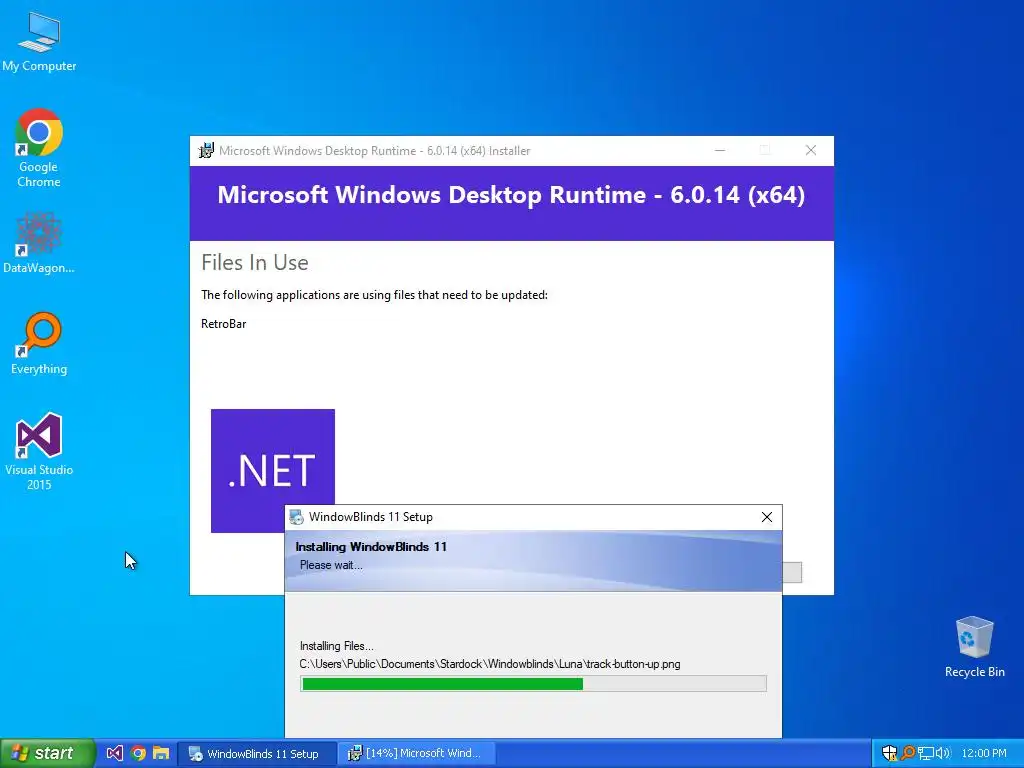Screen dimensions: 1024x768
Task: Click the WindowBlinds installation progress bar
Action: (x=533, y=684)
